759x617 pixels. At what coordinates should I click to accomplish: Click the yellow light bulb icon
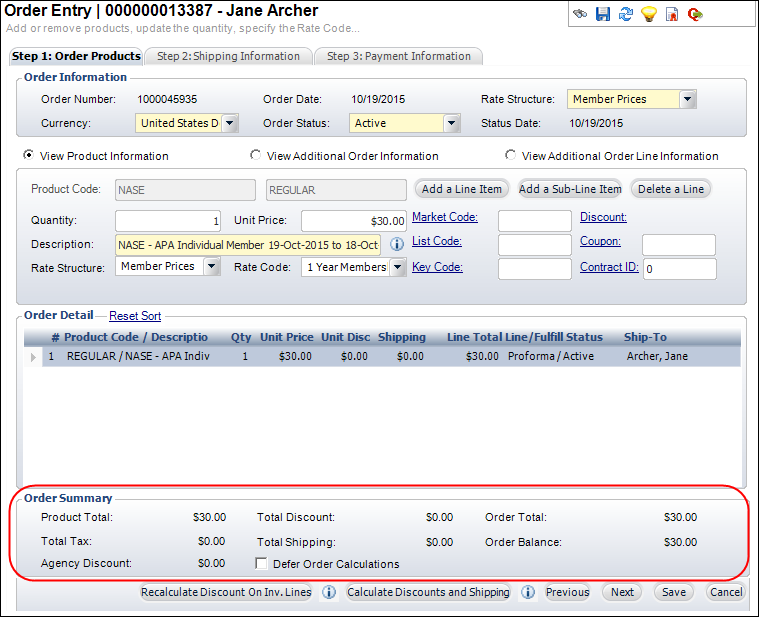pyautogui.click(x=649, y=14)
